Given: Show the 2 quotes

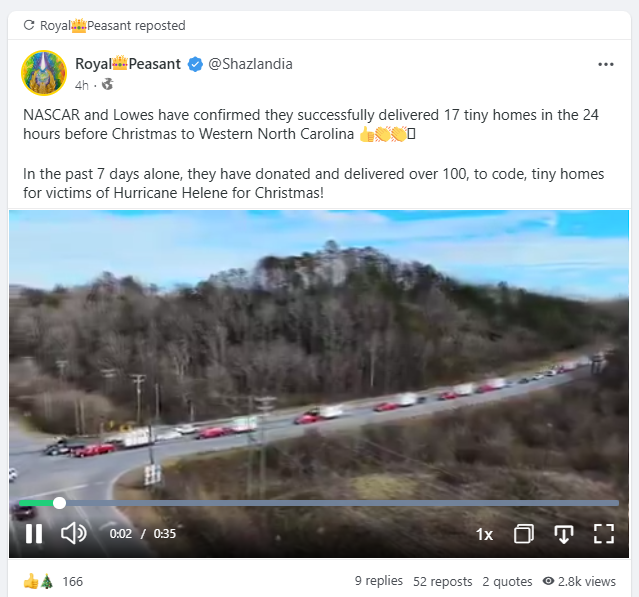Looking at the screenshot, I should coord(507,582).
